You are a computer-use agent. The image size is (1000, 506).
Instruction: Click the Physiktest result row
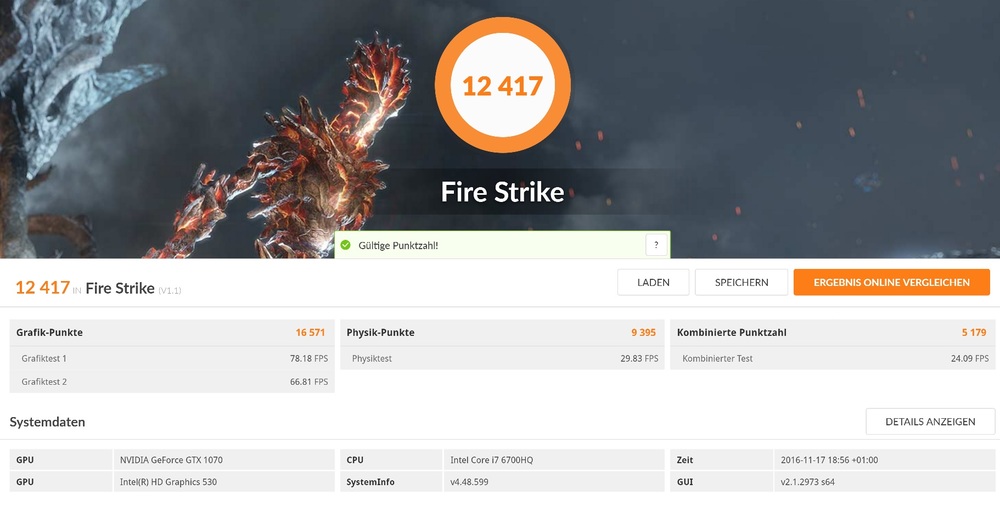502,358
